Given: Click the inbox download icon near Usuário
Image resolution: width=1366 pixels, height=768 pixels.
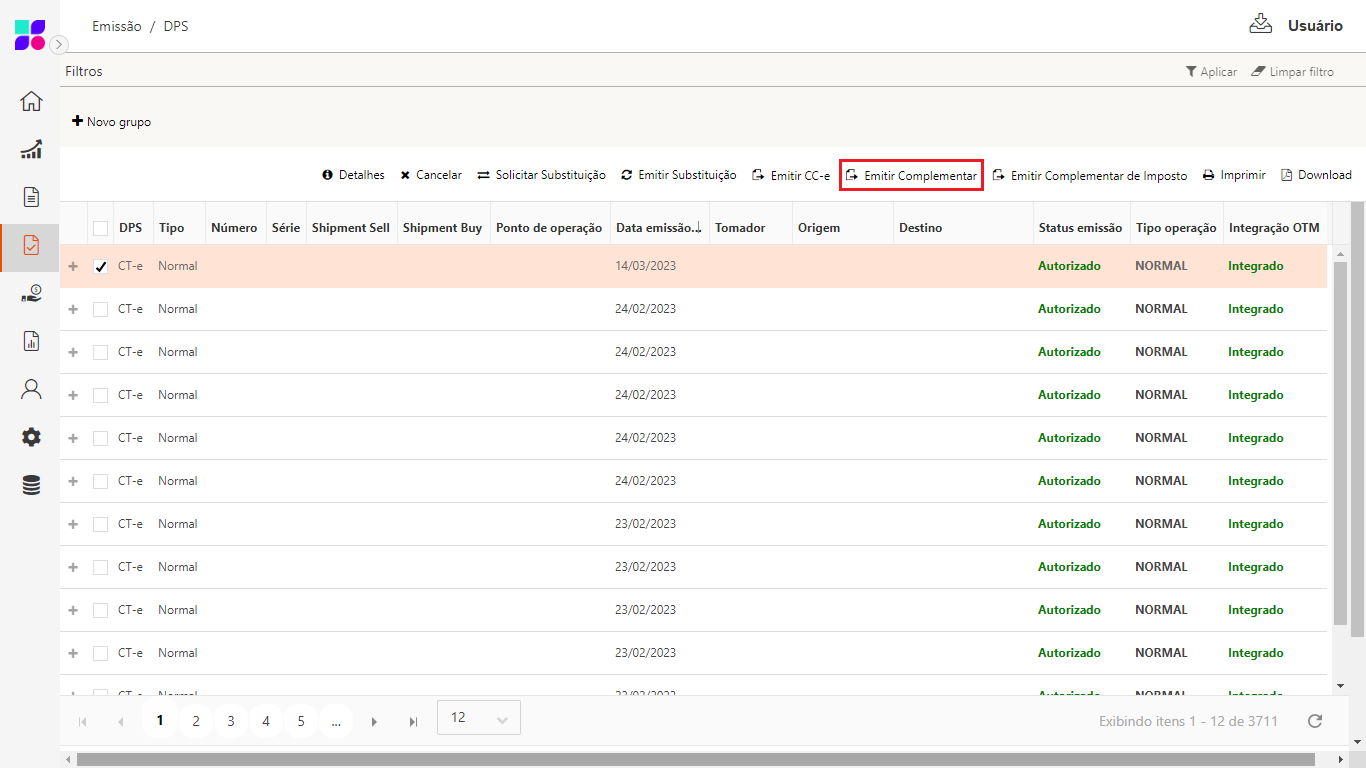Looking at the screenshot, I should (1260, 25).
